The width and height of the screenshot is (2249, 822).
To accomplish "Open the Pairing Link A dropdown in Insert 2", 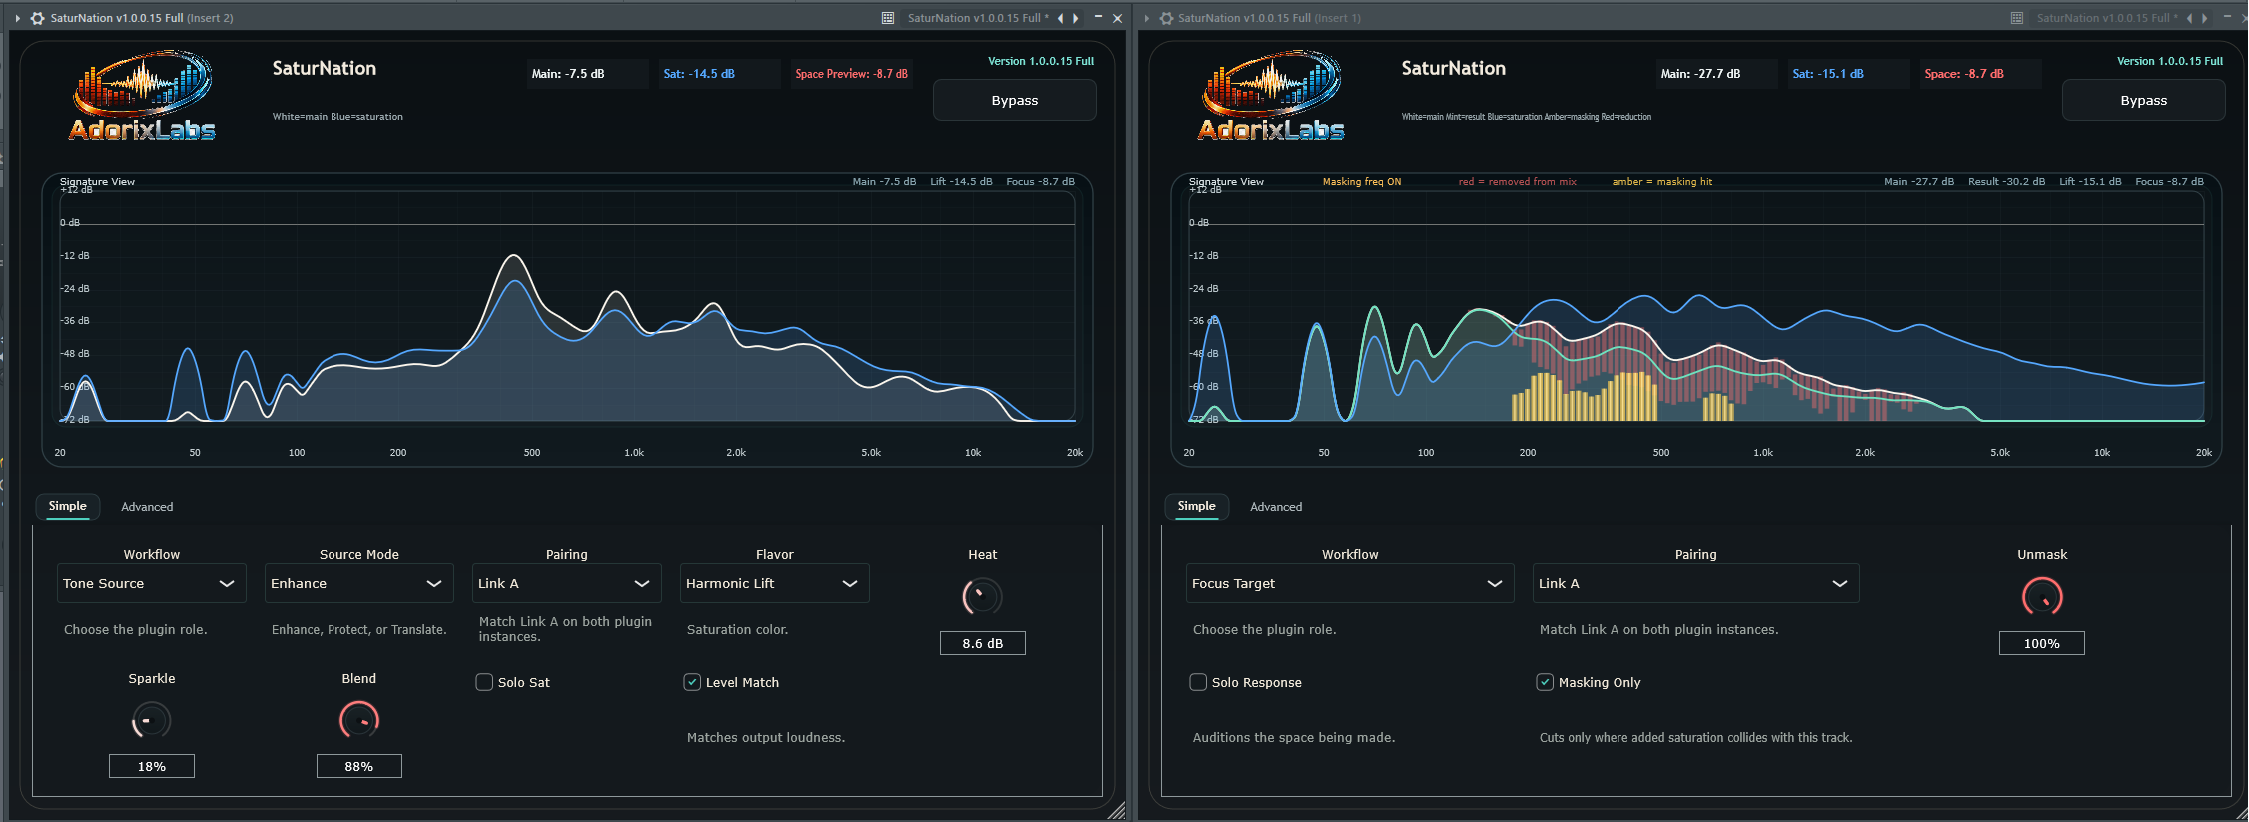I will coord(566,583).
